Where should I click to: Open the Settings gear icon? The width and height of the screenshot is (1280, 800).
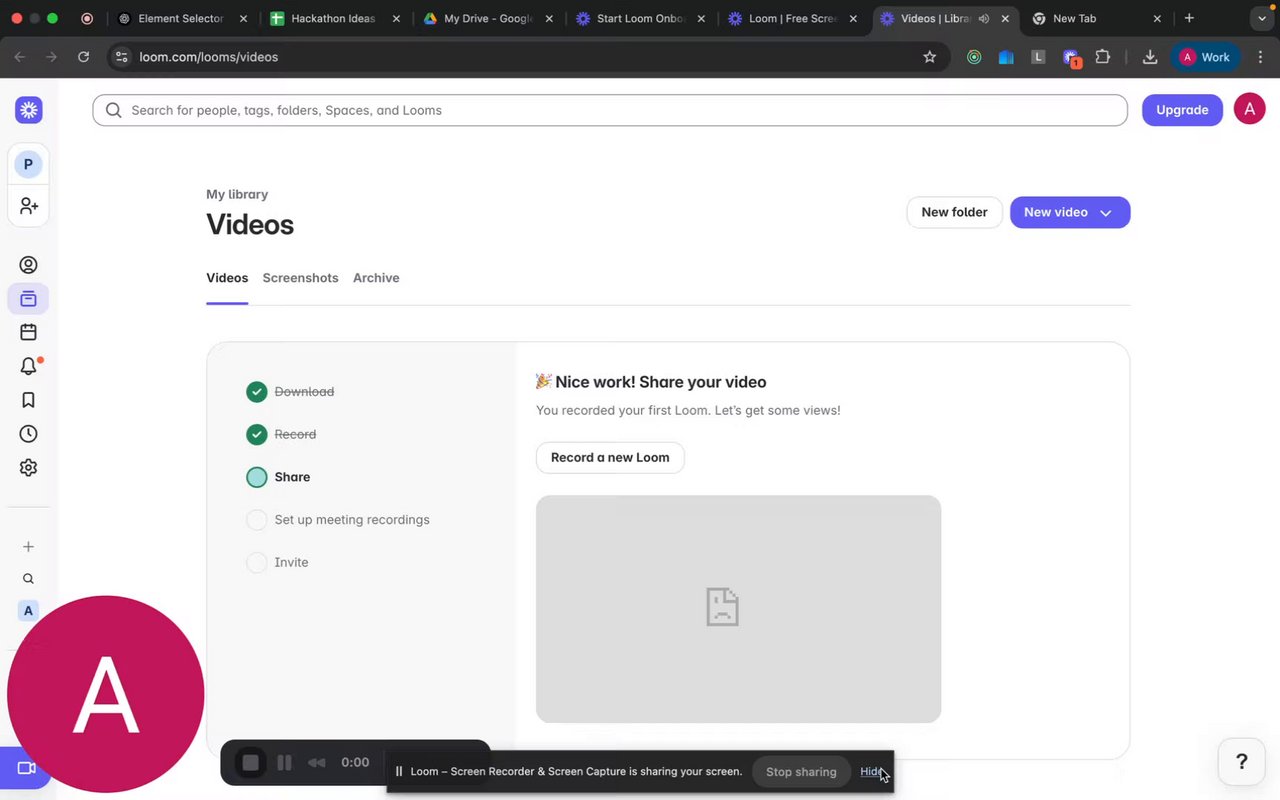[x=28, y=467]
